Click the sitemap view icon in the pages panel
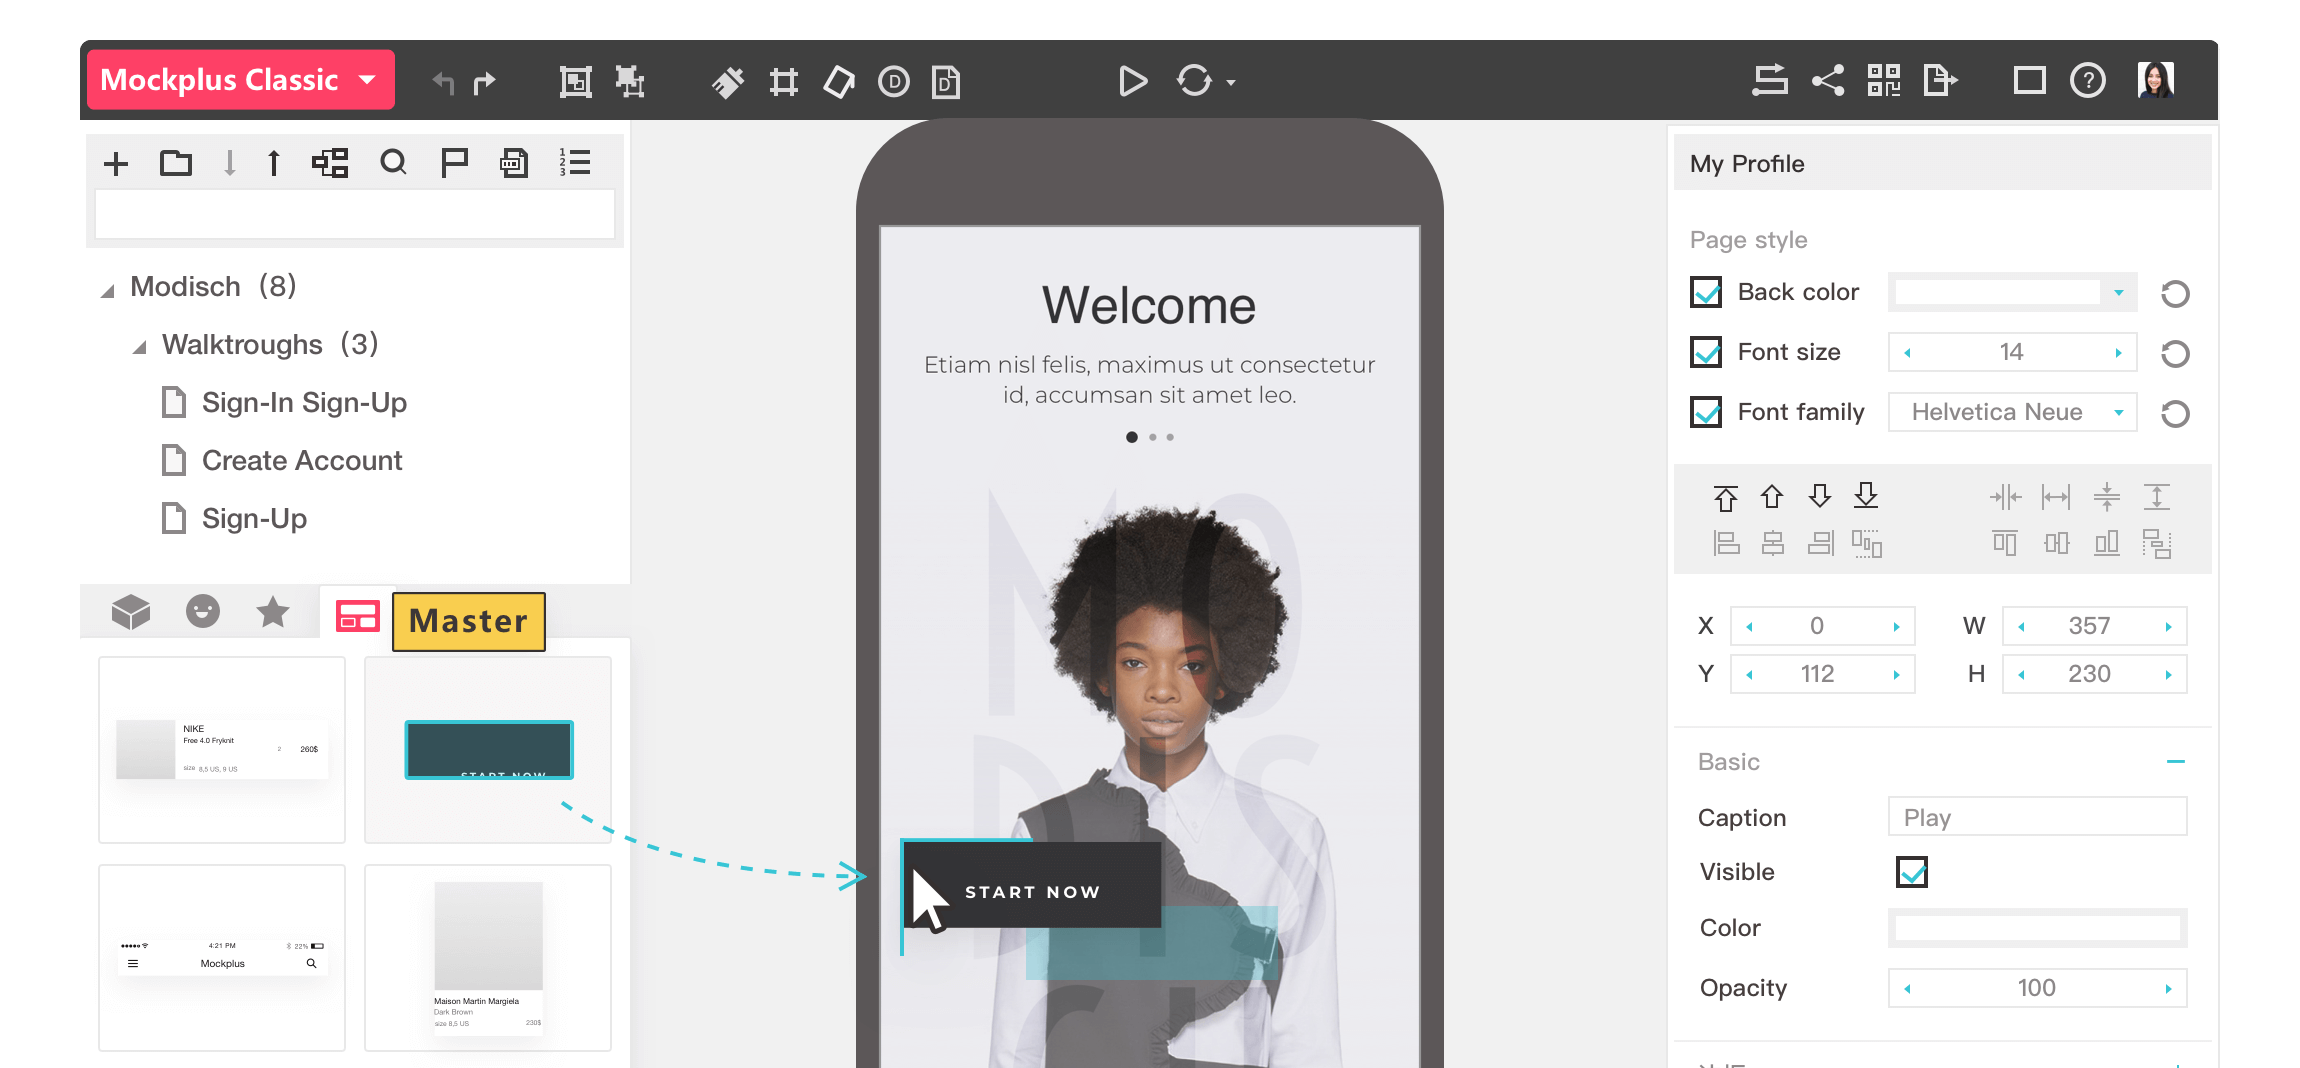The image size is (2300, 1068). coord(331,162)
